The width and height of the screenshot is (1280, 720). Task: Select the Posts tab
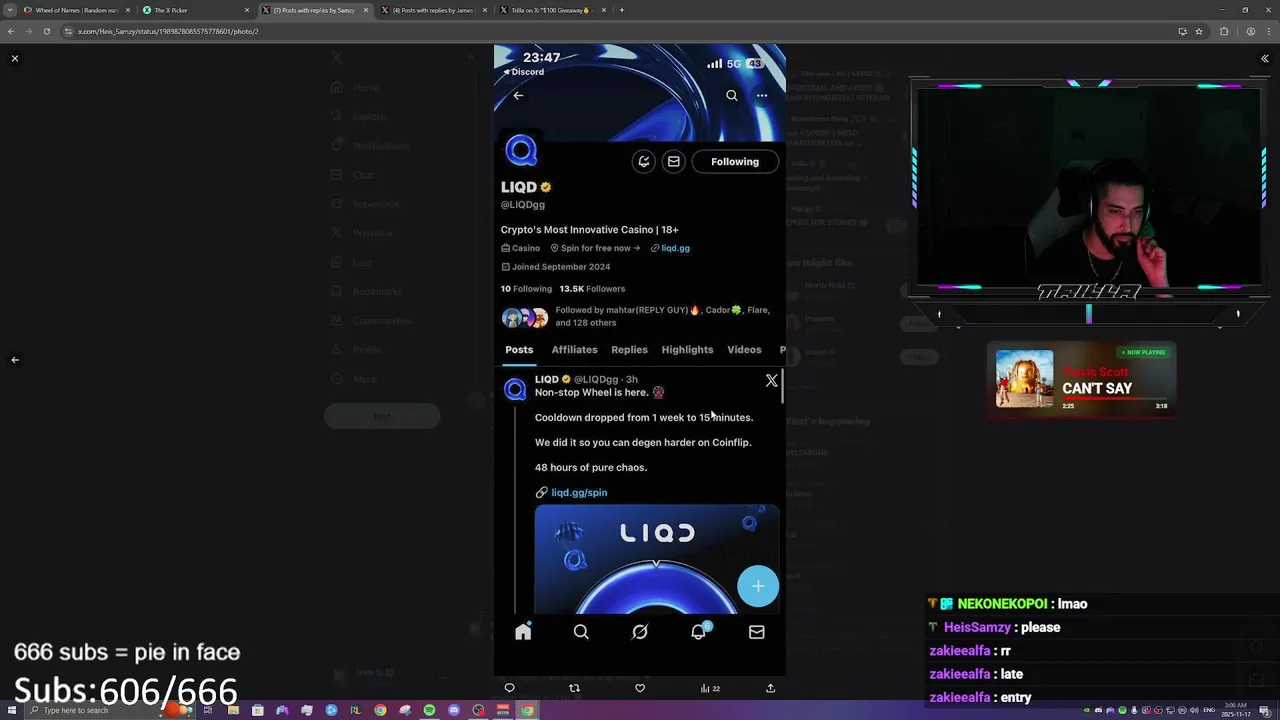coord(519,350)
